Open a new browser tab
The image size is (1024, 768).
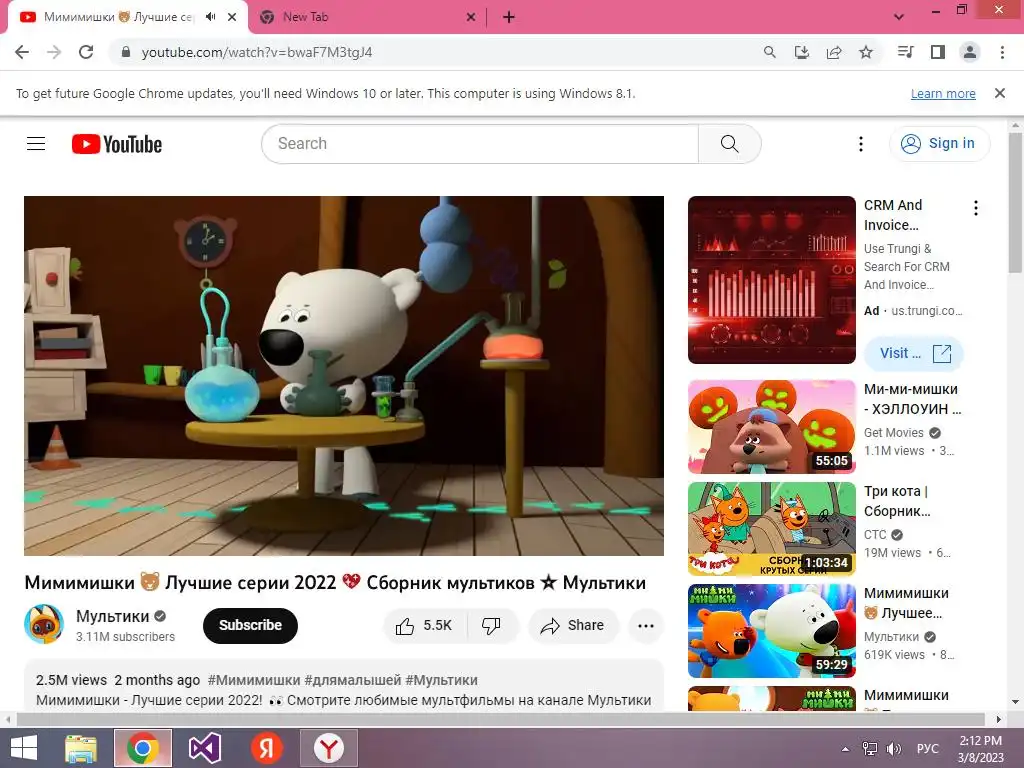509,17
